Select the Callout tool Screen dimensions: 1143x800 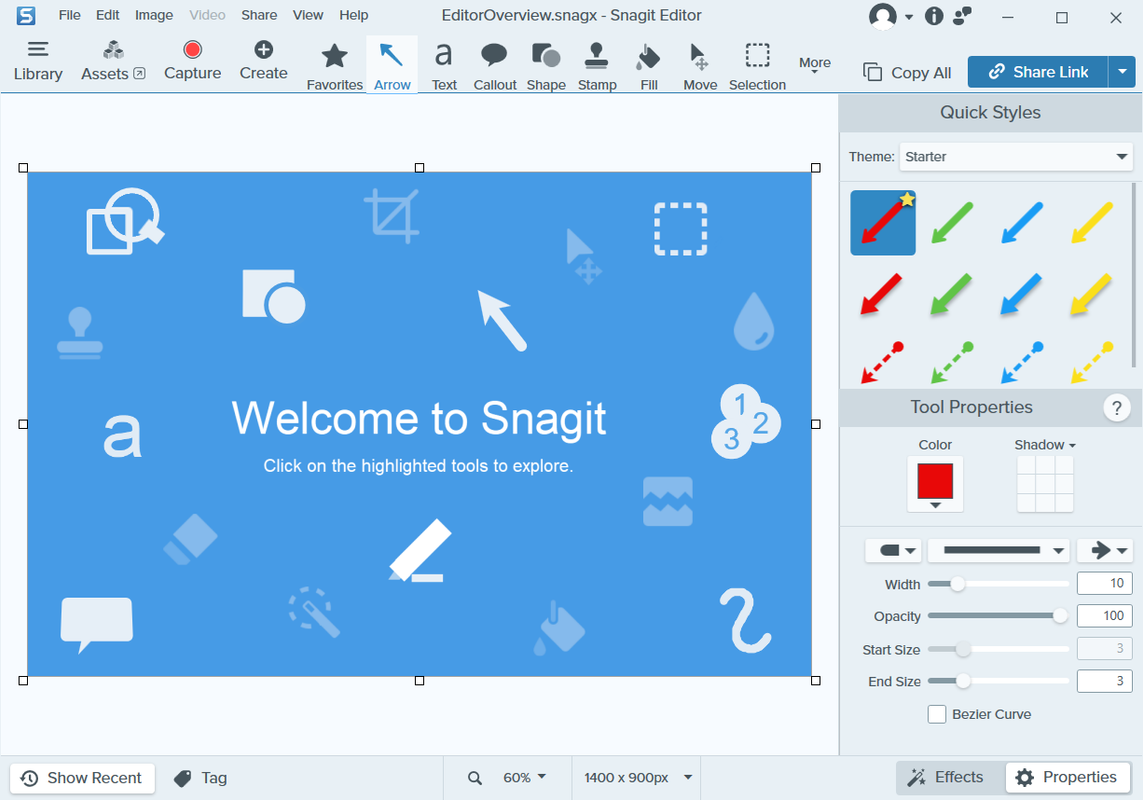[x=495, y=66]
